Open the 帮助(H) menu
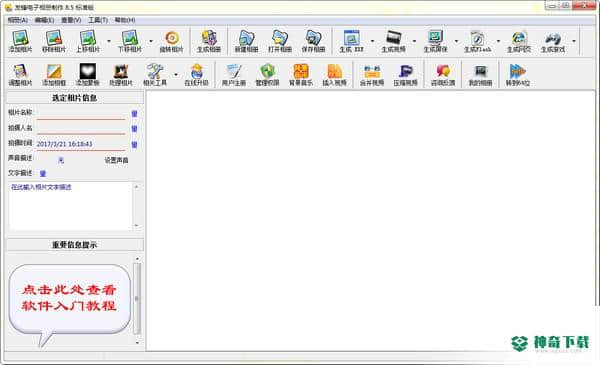 tap(125, 20)
